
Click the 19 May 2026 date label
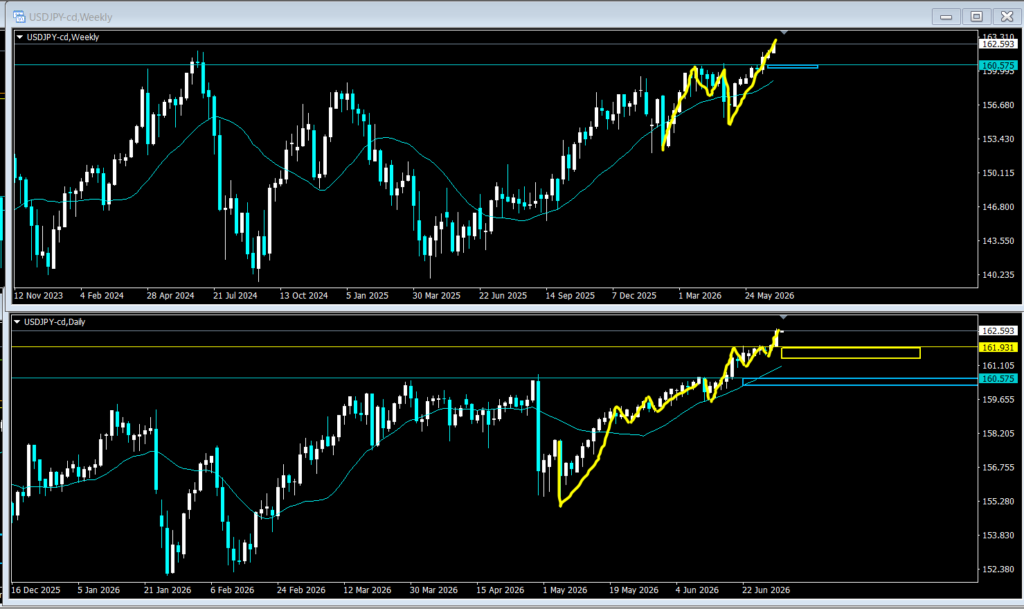pyautogui.click(x=633, y=590)
